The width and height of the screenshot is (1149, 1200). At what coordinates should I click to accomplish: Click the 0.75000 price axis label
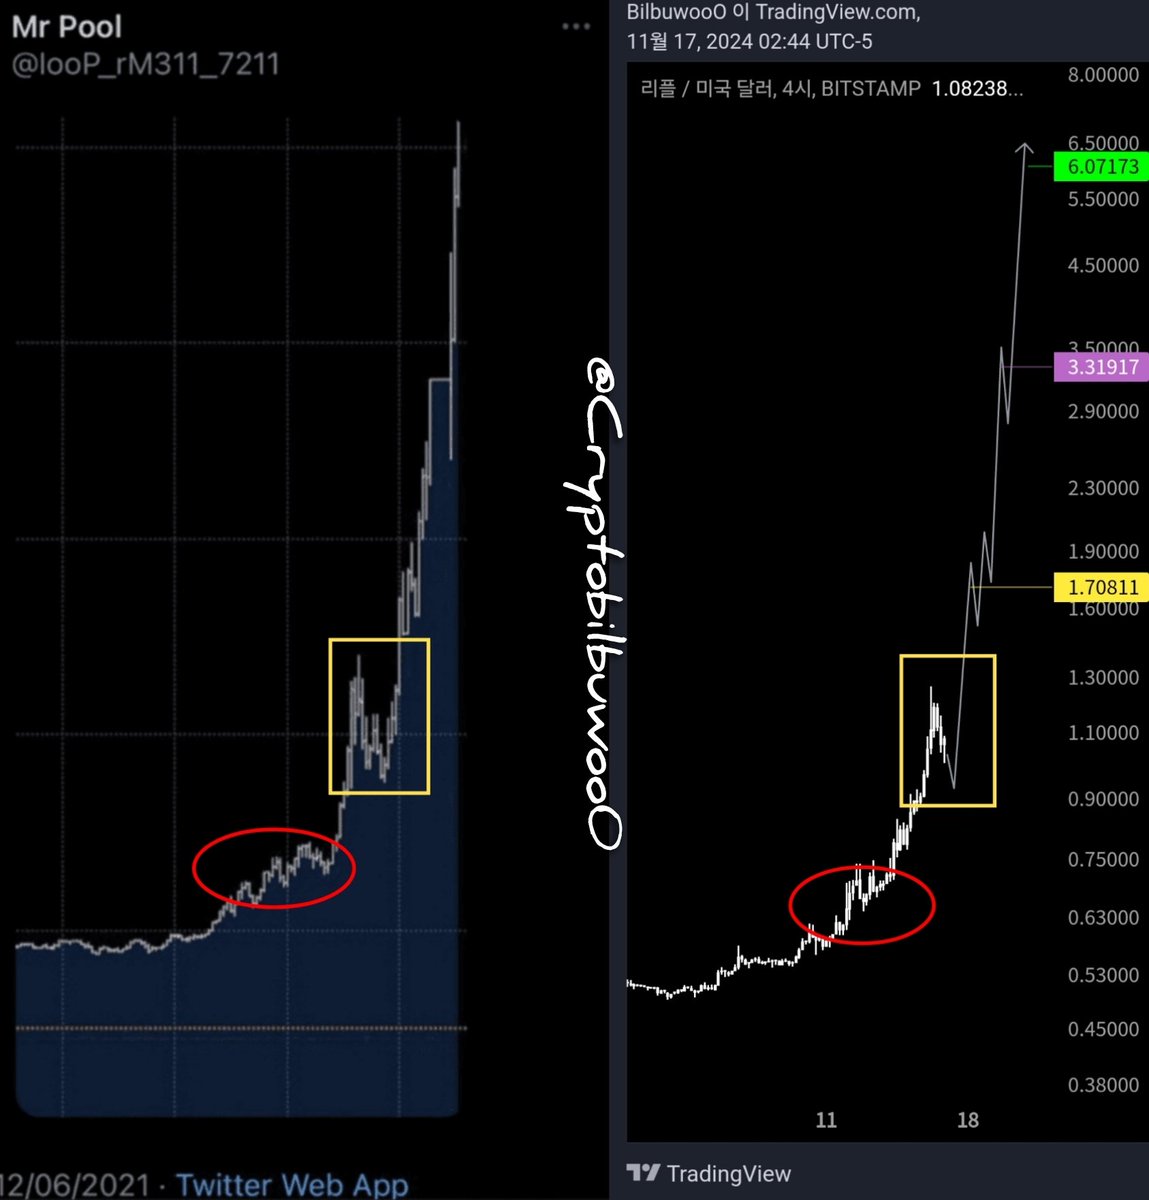pyautogui.click(x=1103, y=859)
